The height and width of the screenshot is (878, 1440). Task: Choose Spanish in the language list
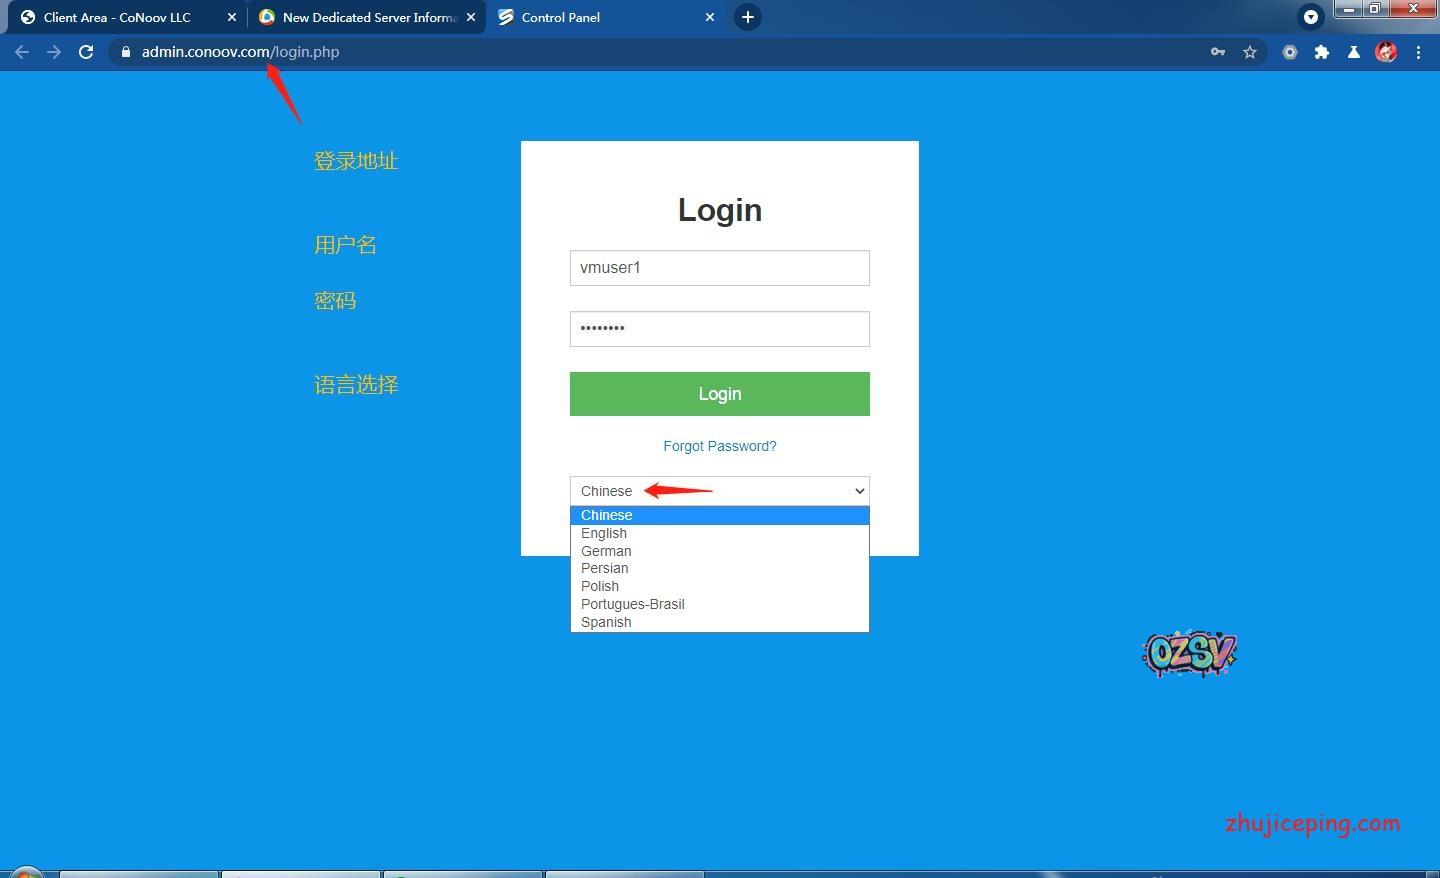point(606,622)
